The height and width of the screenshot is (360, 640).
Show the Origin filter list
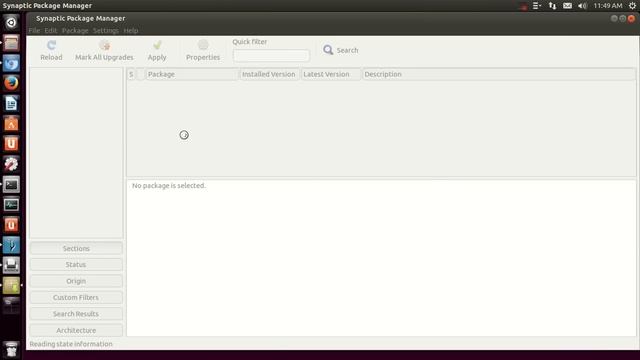[x=76, y=281]
